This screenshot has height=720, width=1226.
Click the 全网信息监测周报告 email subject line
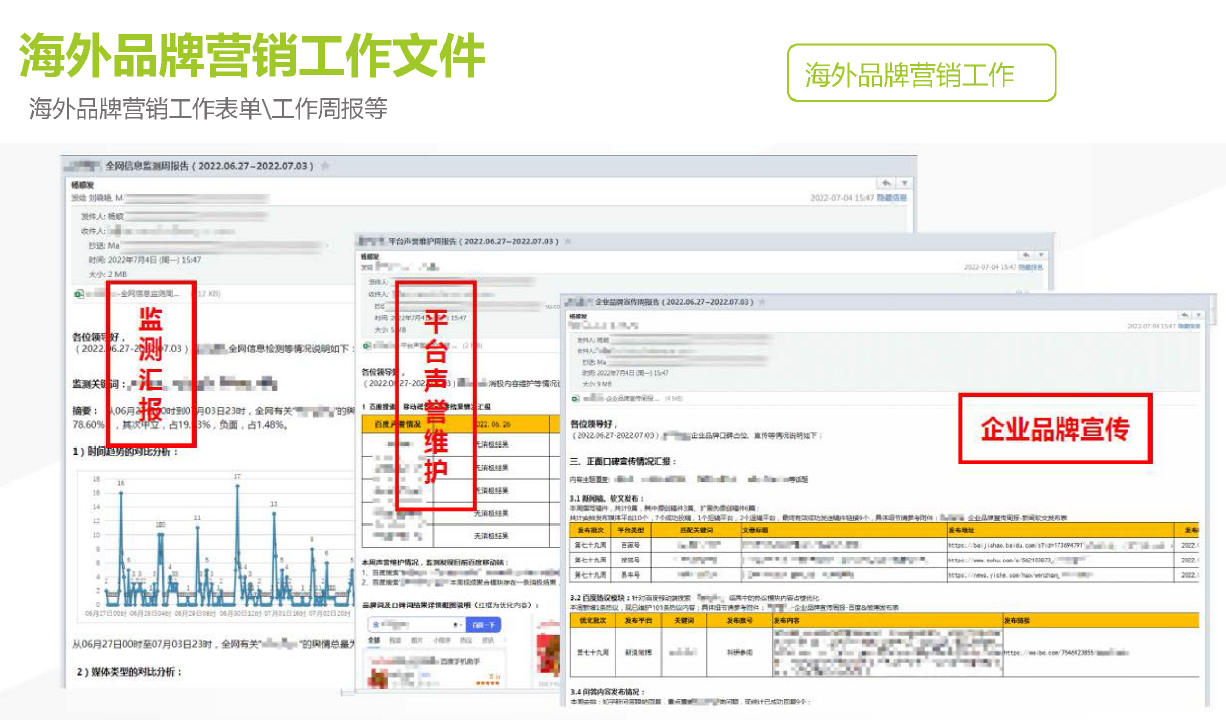point(209,165)
